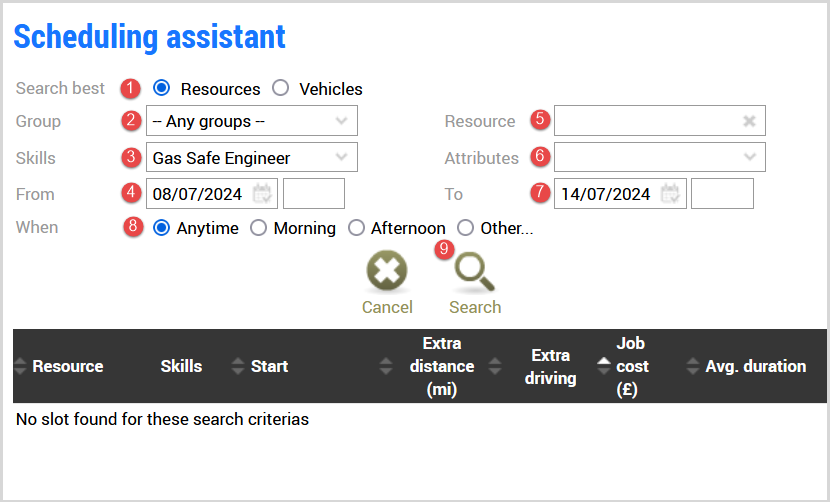Sort by Resource column arrows
The width and height of the screenshot is (830, 502).
(21, 366)
